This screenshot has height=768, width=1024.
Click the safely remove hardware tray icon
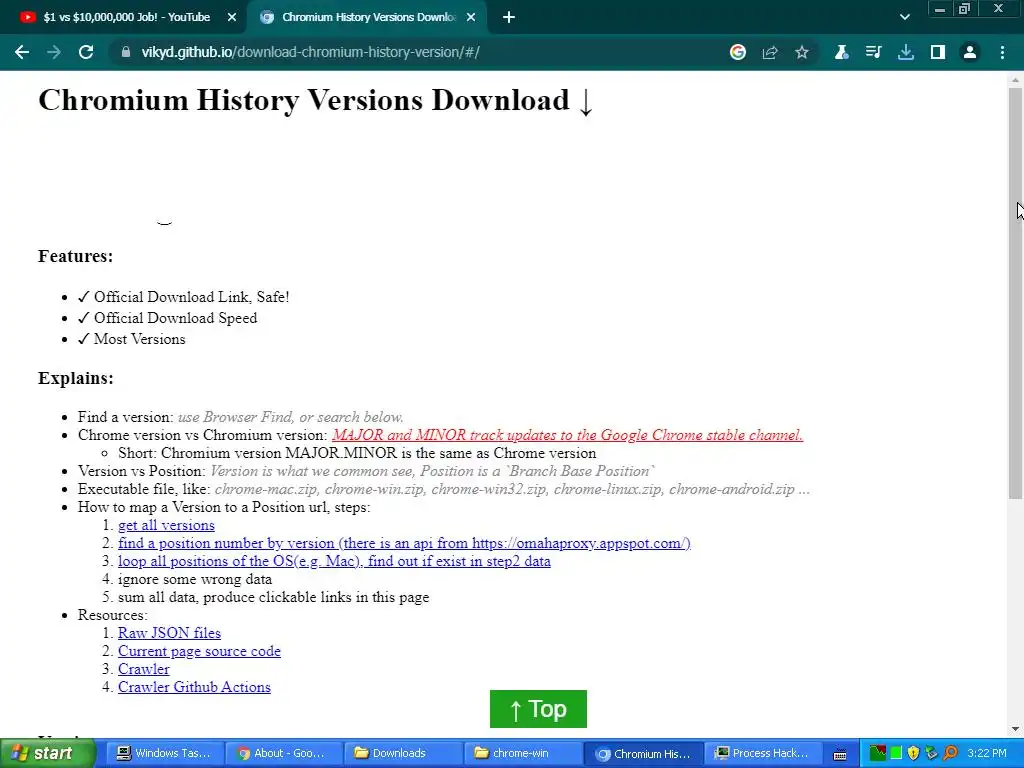point(931,753)
